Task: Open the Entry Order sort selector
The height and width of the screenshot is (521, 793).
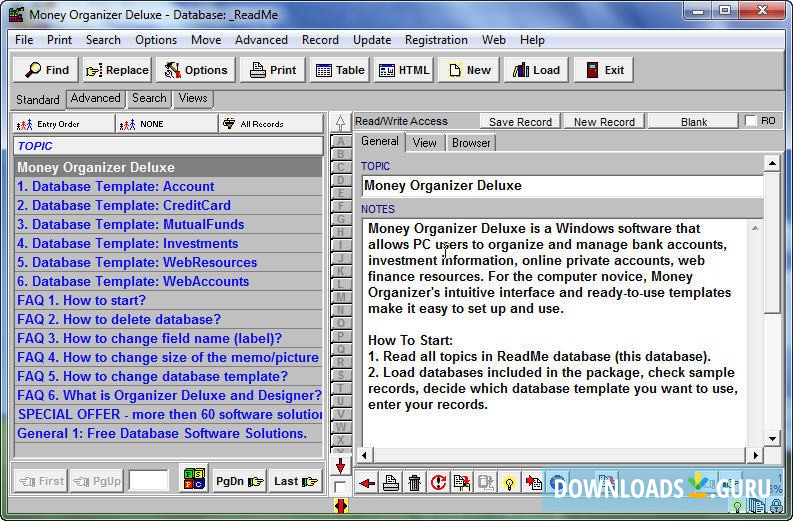Action: click(x=64, y=124)
